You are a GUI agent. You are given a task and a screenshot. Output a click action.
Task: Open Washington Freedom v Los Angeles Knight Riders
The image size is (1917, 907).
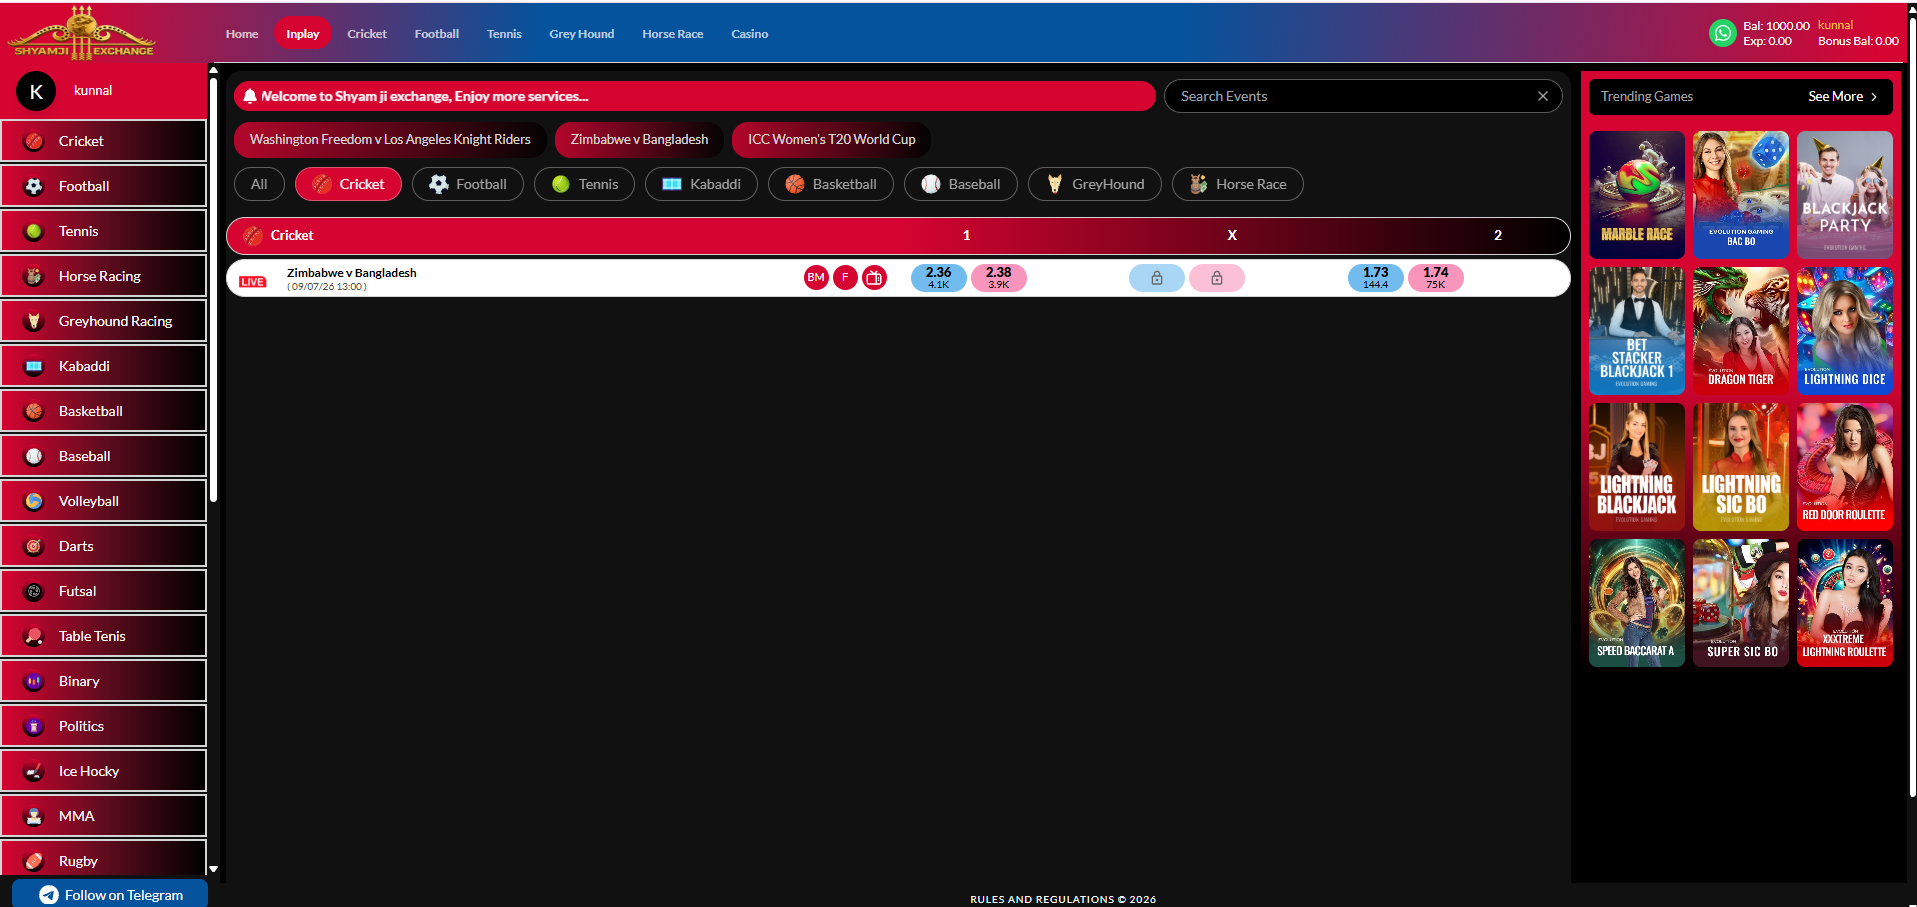coord(390,140)
